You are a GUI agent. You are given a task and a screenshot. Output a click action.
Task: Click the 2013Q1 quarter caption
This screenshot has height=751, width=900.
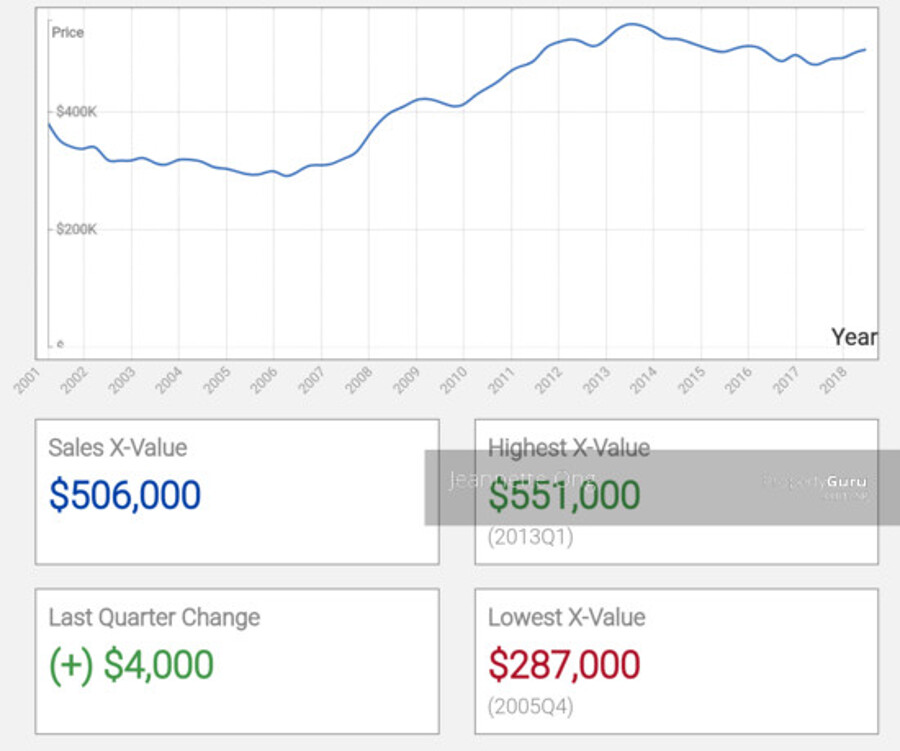coord(531,537)
